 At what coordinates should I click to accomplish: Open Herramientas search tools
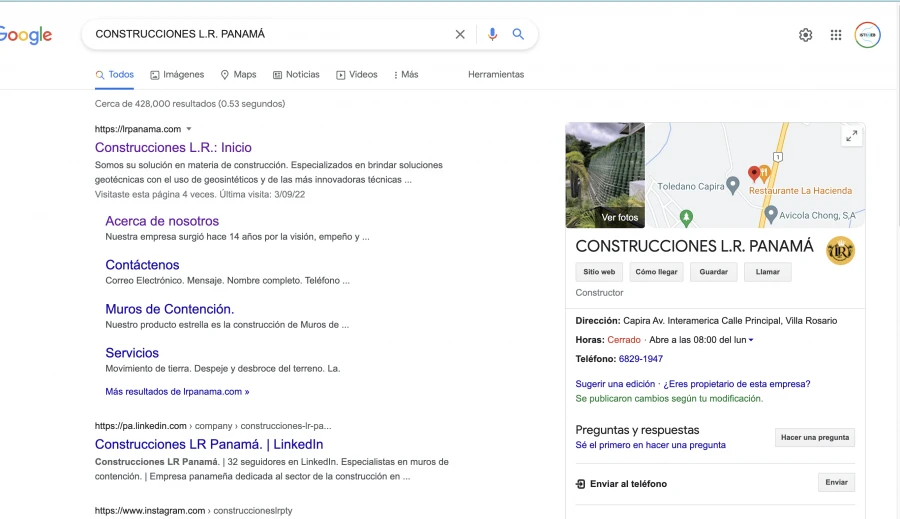click(496, 75)
